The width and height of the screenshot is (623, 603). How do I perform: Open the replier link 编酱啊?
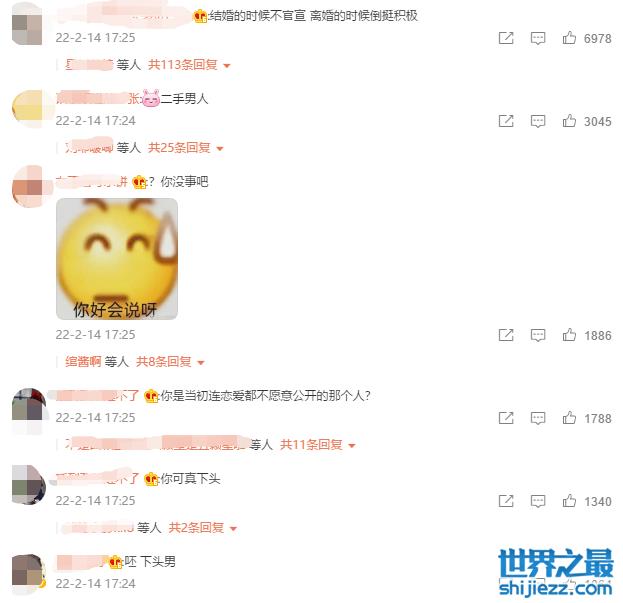click(83, 361)
